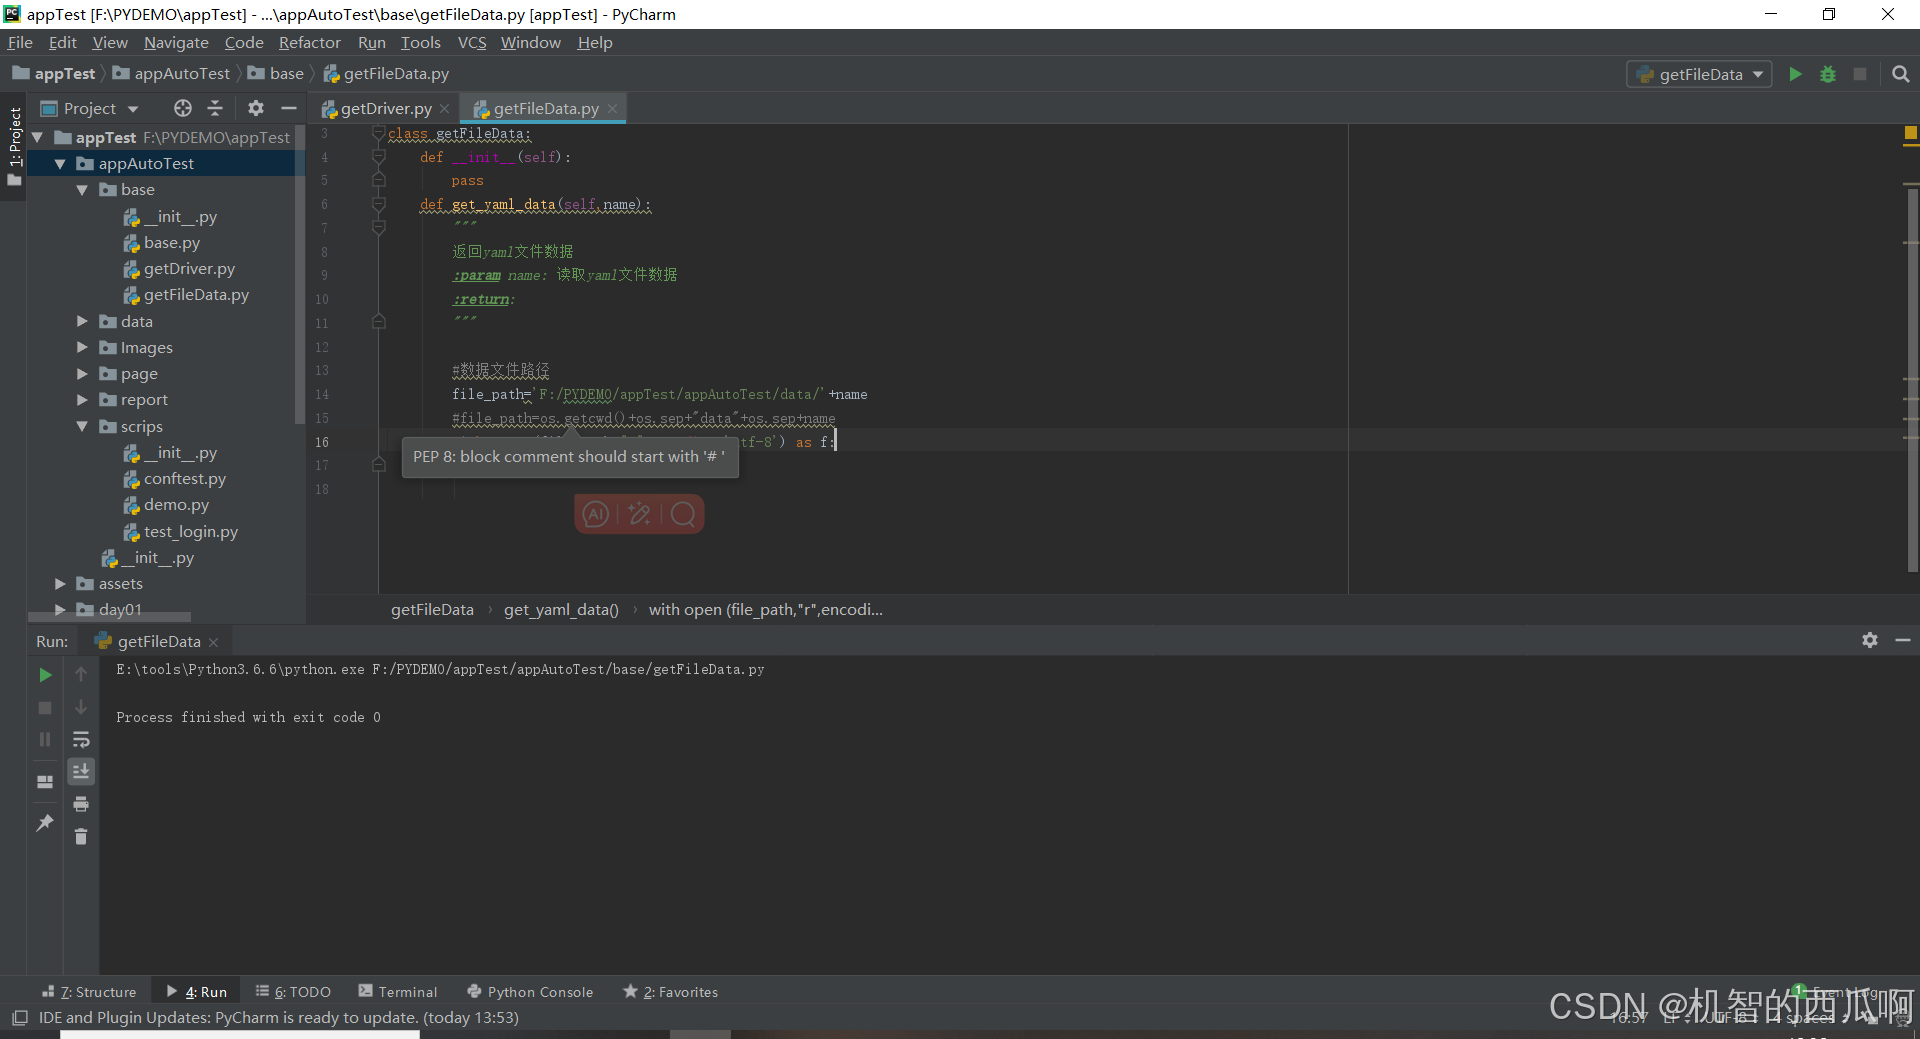1920x1039 pixels.
Task: Collapse all in Project panel toolbar
Action: coord(215,108)
